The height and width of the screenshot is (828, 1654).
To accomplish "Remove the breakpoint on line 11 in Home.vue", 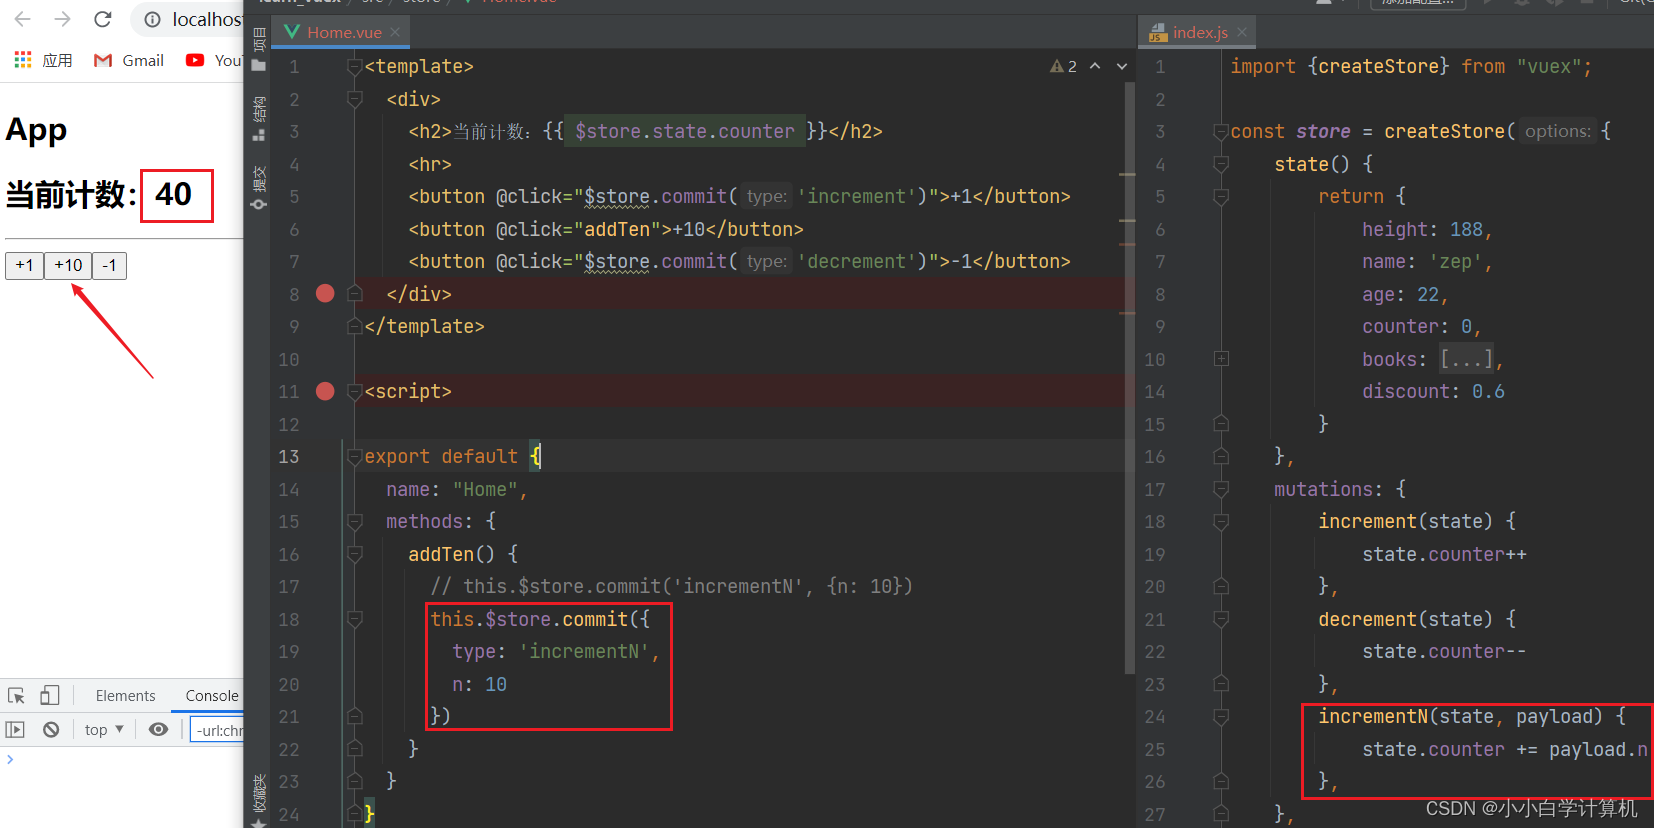I will point(325,391).
